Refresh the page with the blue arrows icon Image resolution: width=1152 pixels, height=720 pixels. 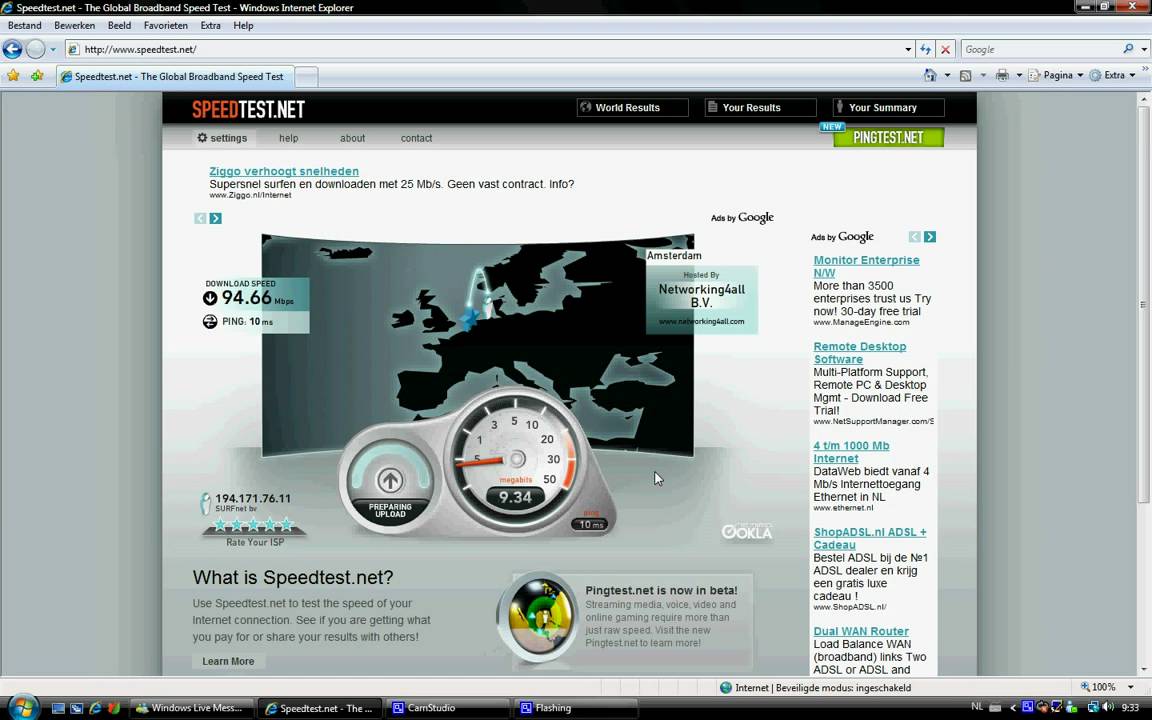925,49
